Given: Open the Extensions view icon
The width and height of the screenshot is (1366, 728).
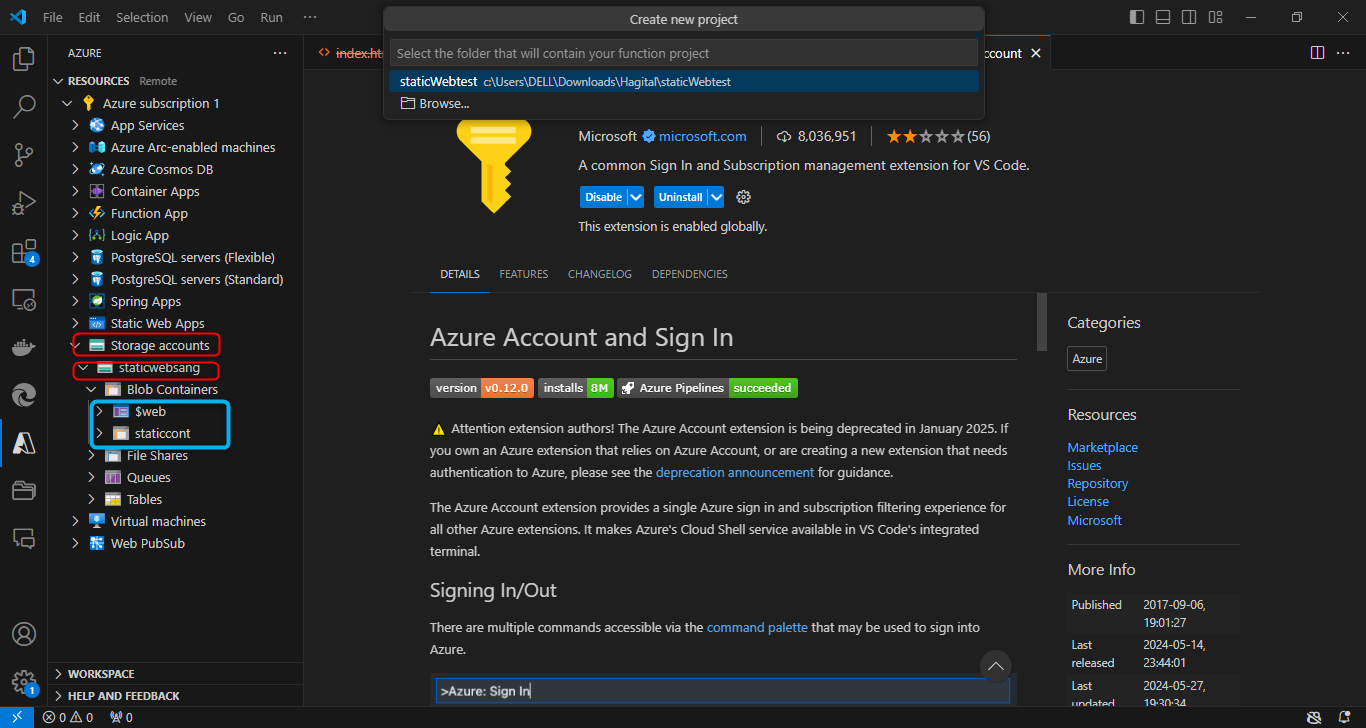Looking at the screenshot, I should [23, 252].
